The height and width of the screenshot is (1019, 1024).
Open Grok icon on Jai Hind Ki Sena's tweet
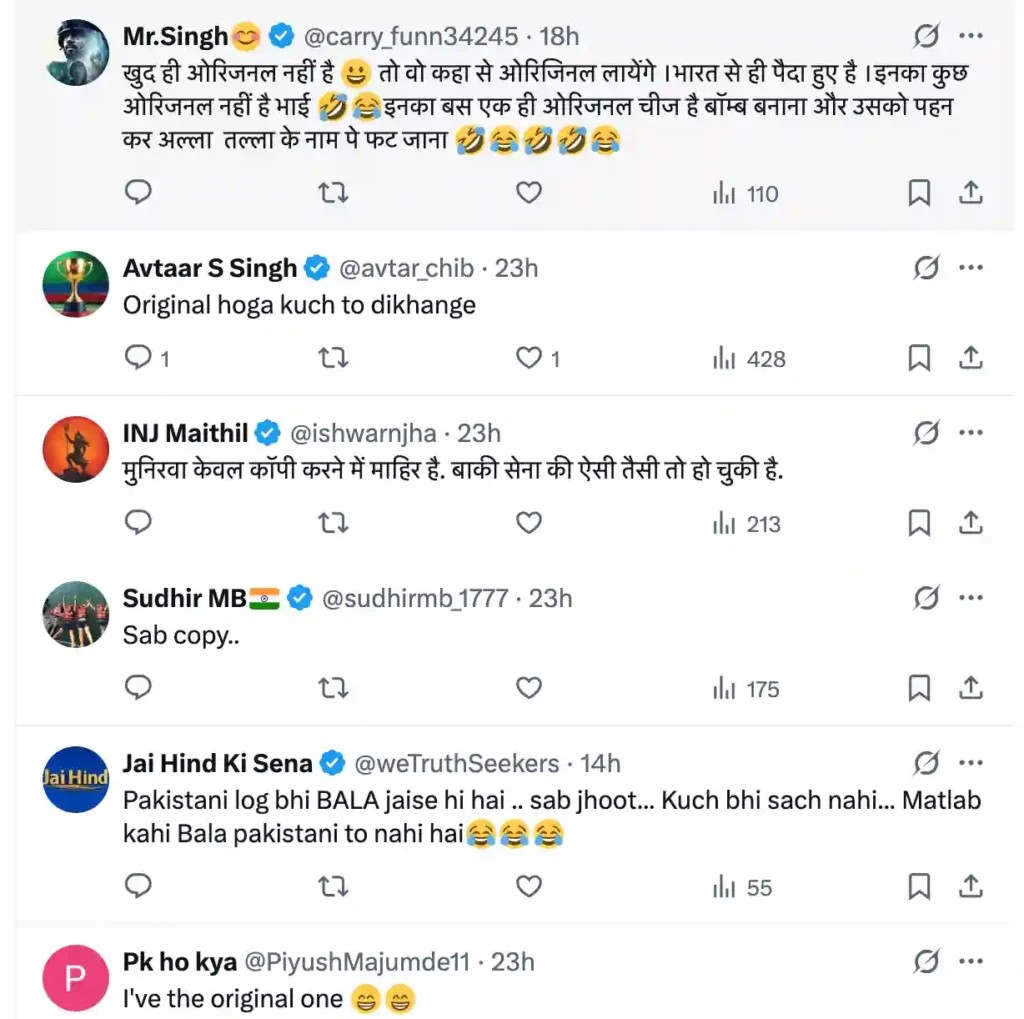point(927,764)
